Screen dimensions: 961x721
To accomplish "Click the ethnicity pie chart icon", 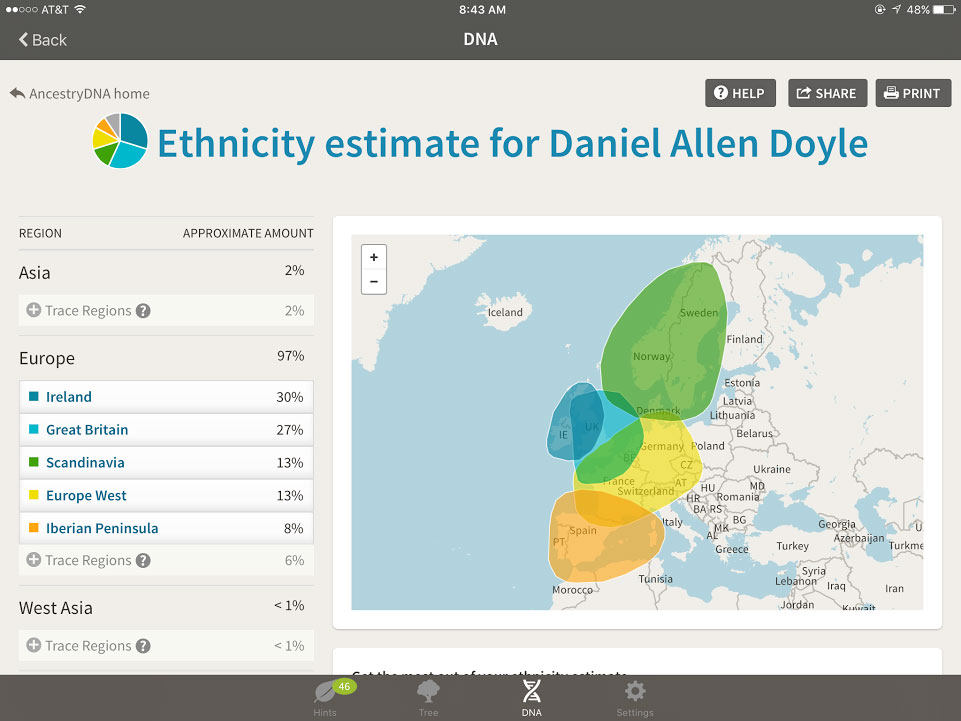I will click(120, 141).
